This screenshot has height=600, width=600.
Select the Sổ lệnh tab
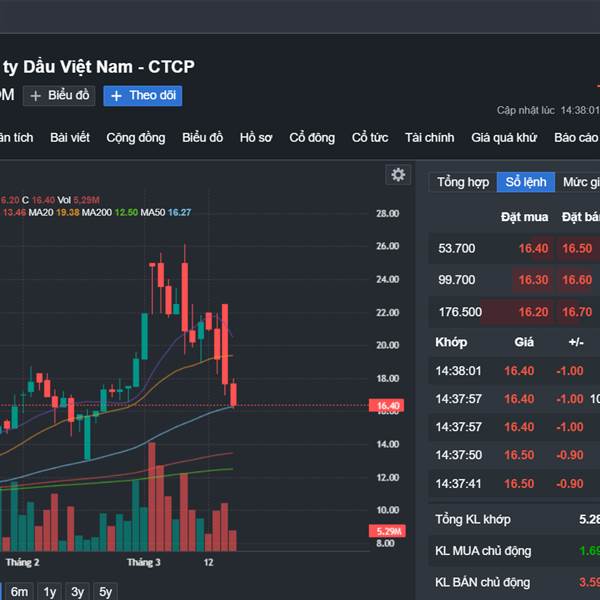click(x=525, y=182)
